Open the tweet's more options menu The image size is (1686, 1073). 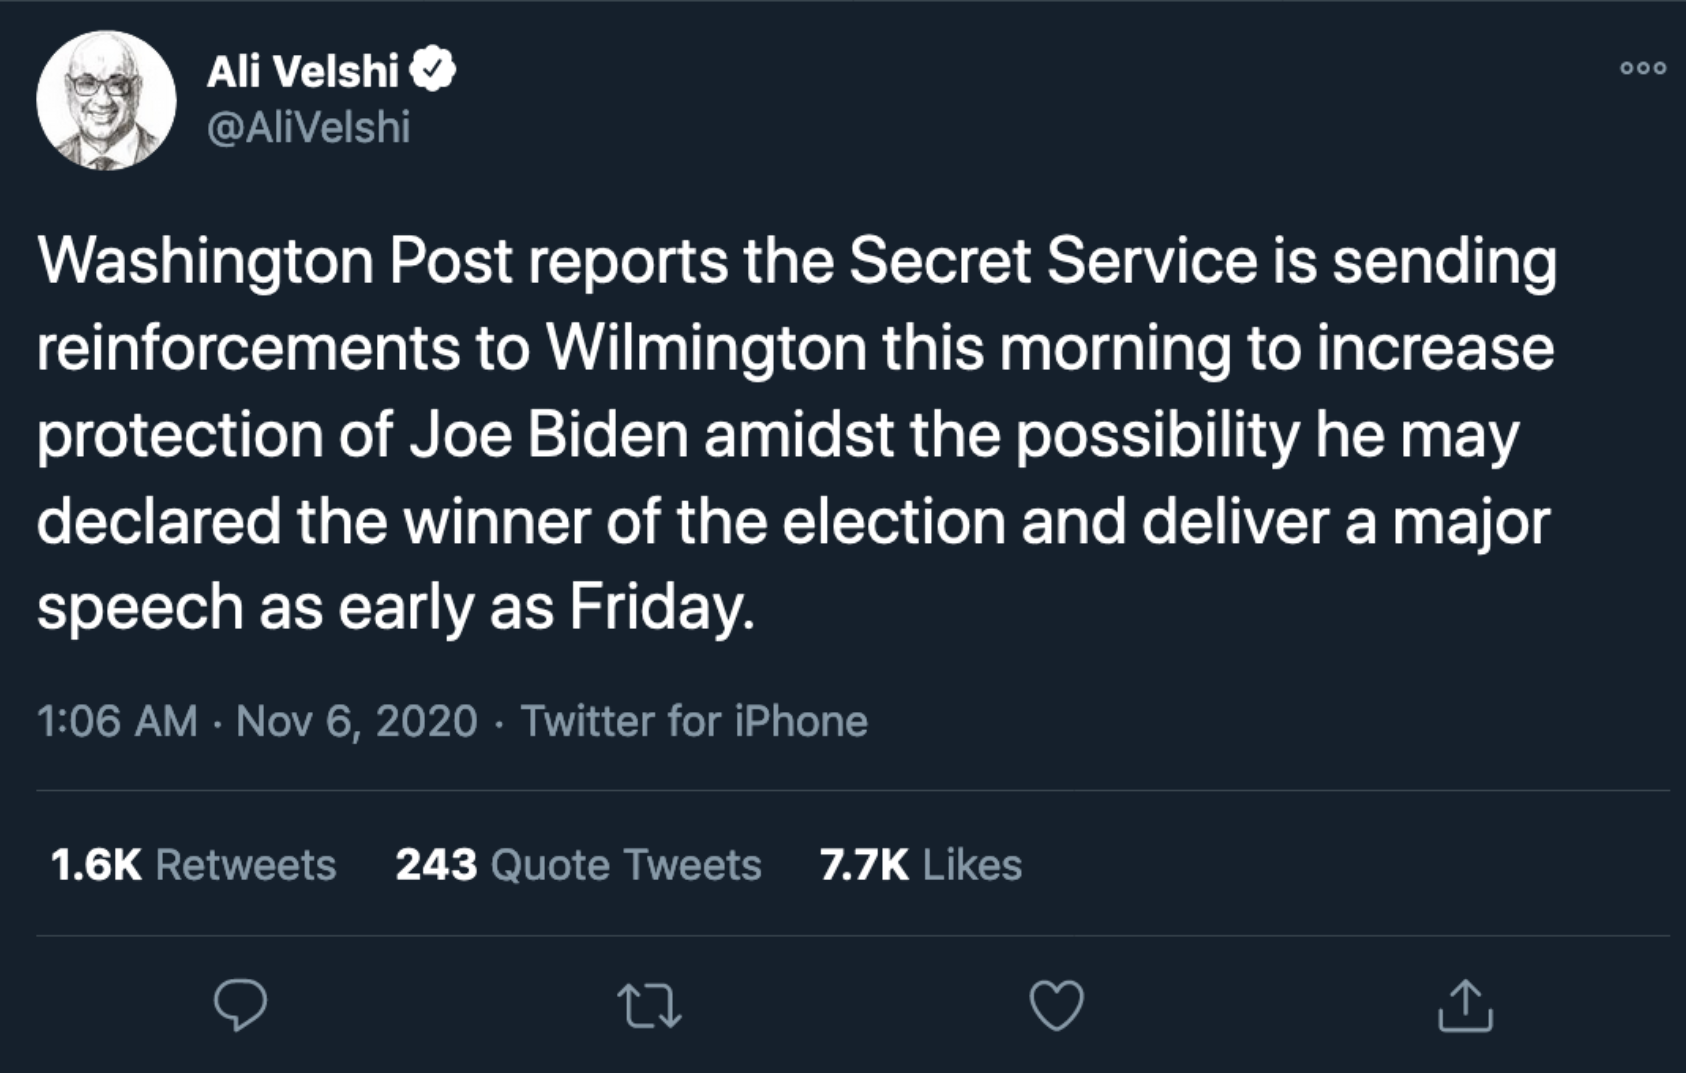tap(1643, 68)
